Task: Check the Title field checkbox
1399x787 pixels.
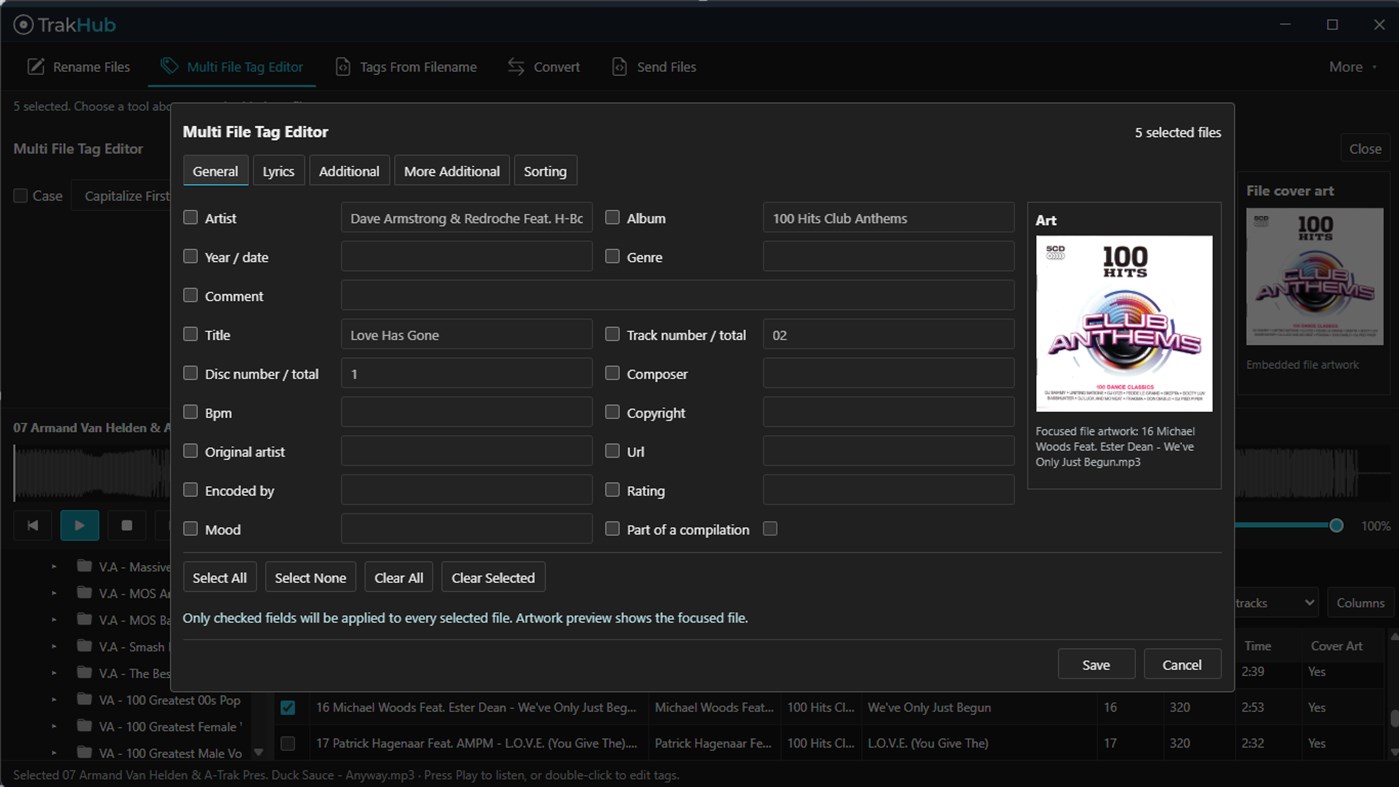Action: [190, 334]
